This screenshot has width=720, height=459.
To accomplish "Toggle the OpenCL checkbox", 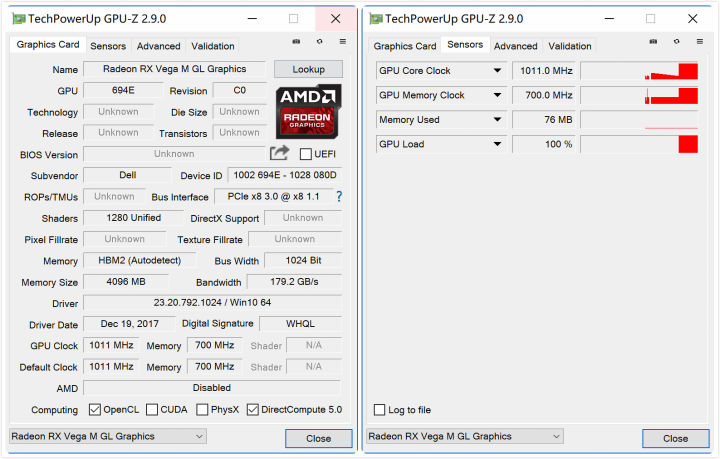I will point(95,409).
